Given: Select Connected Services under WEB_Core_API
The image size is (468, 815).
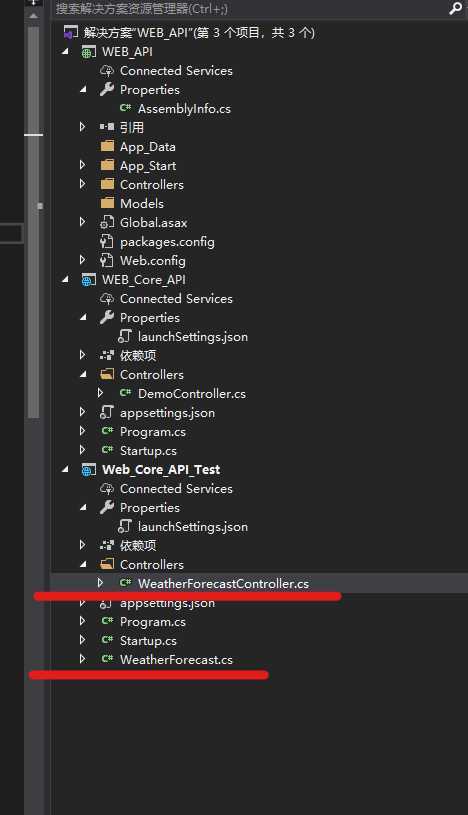Looking at the screenshot, I should click(176, 299).
